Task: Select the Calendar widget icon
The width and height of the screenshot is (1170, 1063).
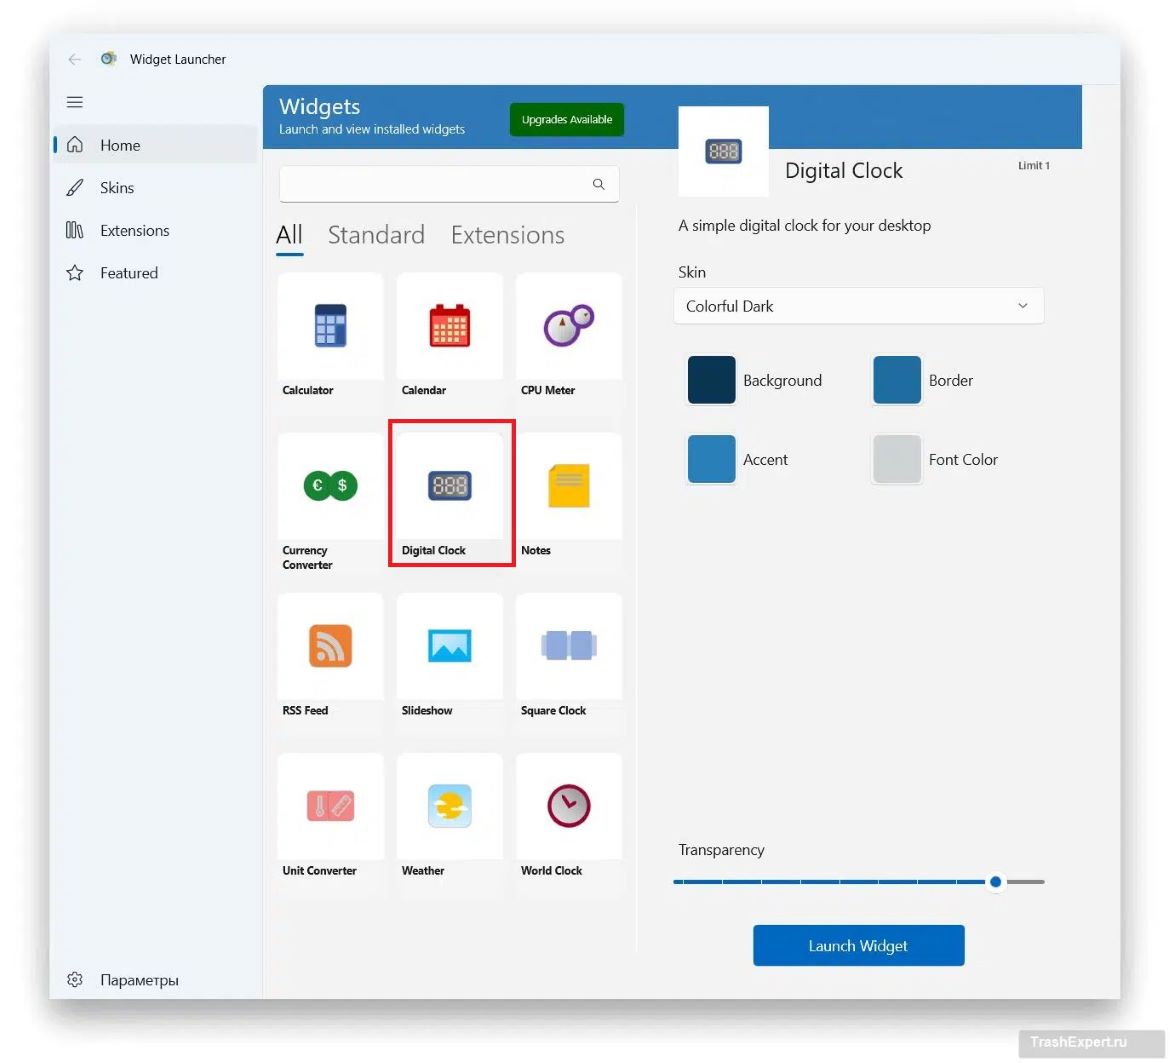Action: 449,326
